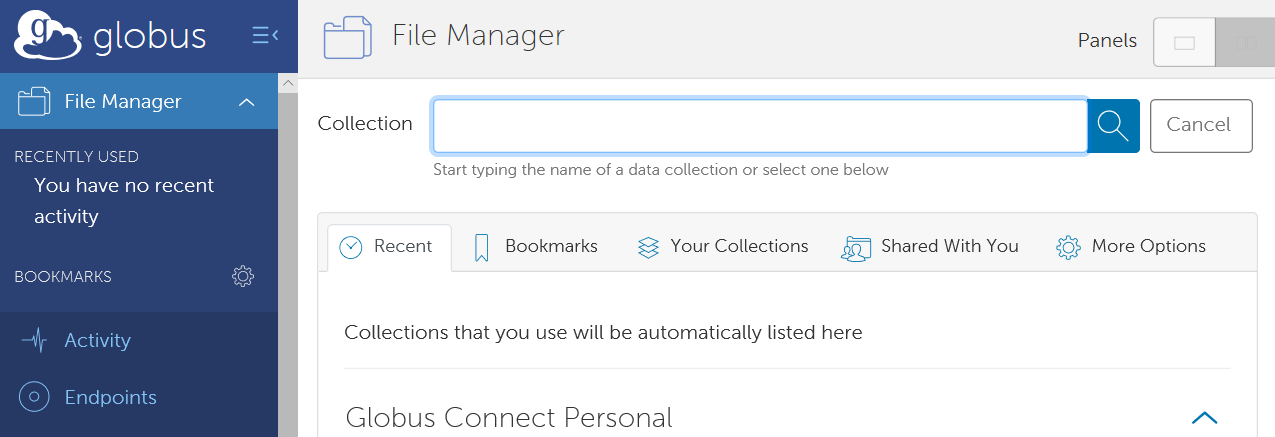This screenshot has width=1275, height=437.
Task: Click the BOOKMARKS sidebar label
Action: point(63,277)
